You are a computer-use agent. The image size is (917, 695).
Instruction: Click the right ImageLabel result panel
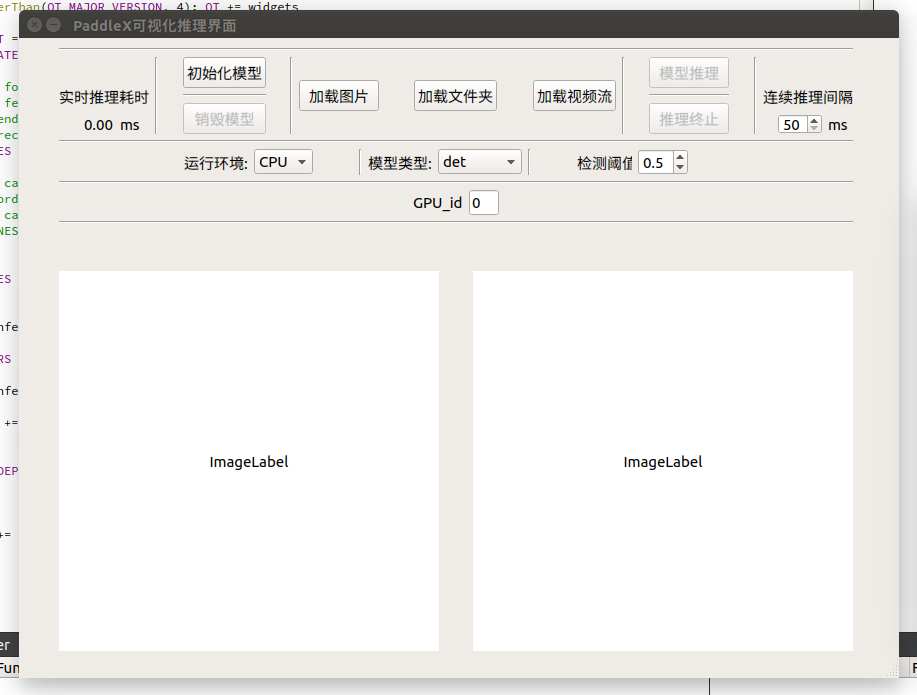(x=662, y=461)
